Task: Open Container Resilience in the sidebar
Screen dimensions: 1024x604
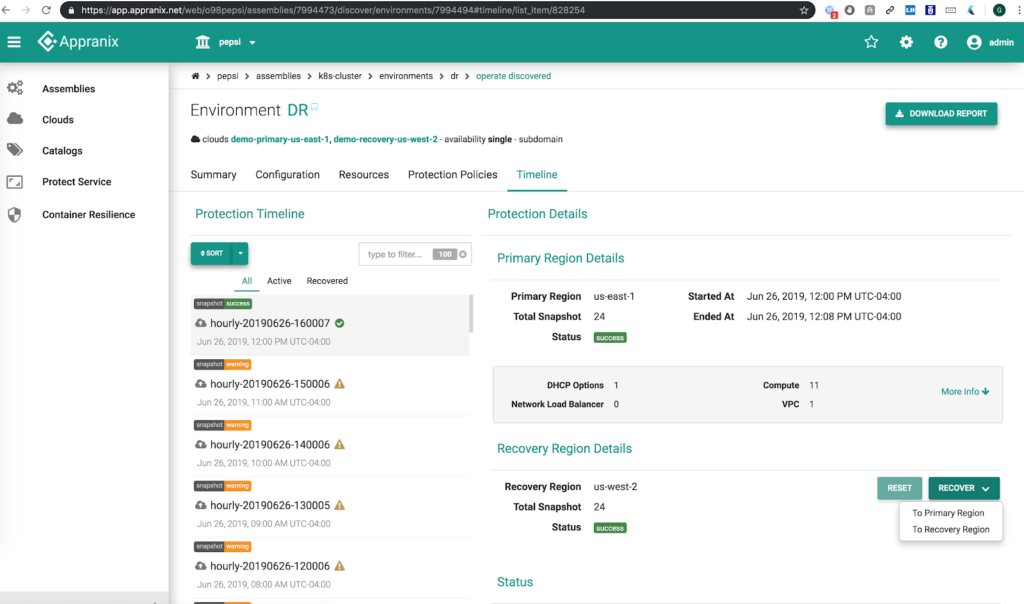Action: click(x=88, y=214)
